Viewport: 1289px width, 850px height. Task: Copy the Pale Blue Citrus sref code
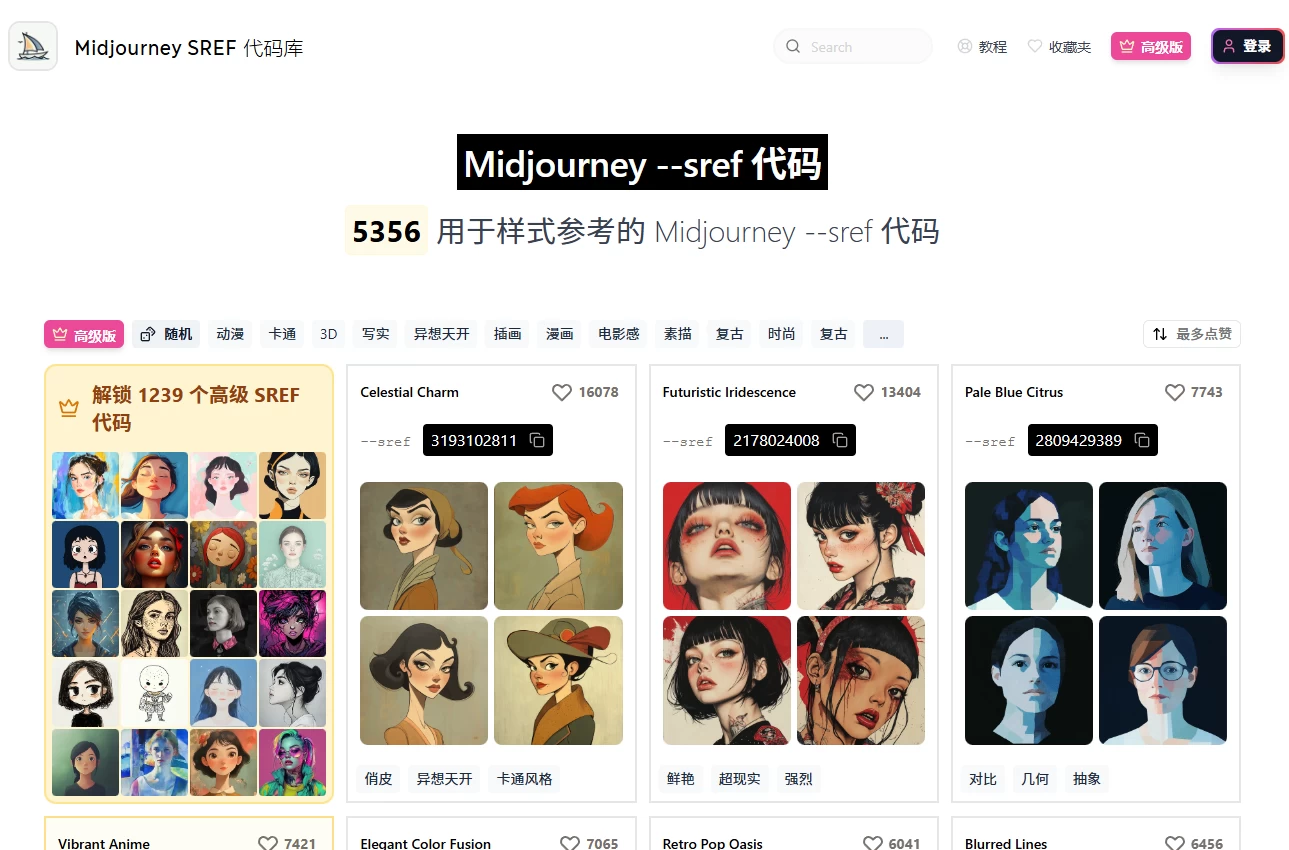(1142, 440)
